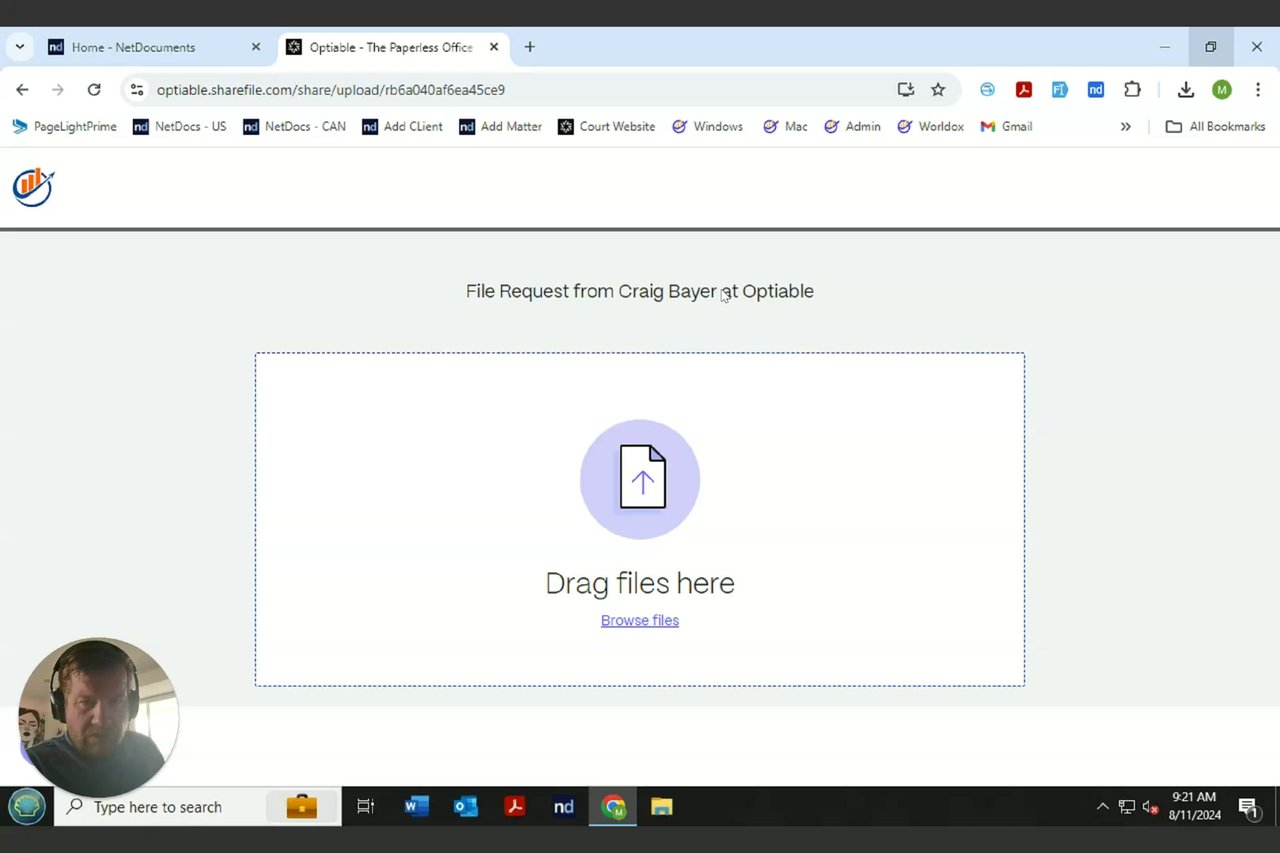This screenshot has height=853, width=1280.
Task: Open Adobe Acrobat from the taskbar
Action: click(515, 807)
